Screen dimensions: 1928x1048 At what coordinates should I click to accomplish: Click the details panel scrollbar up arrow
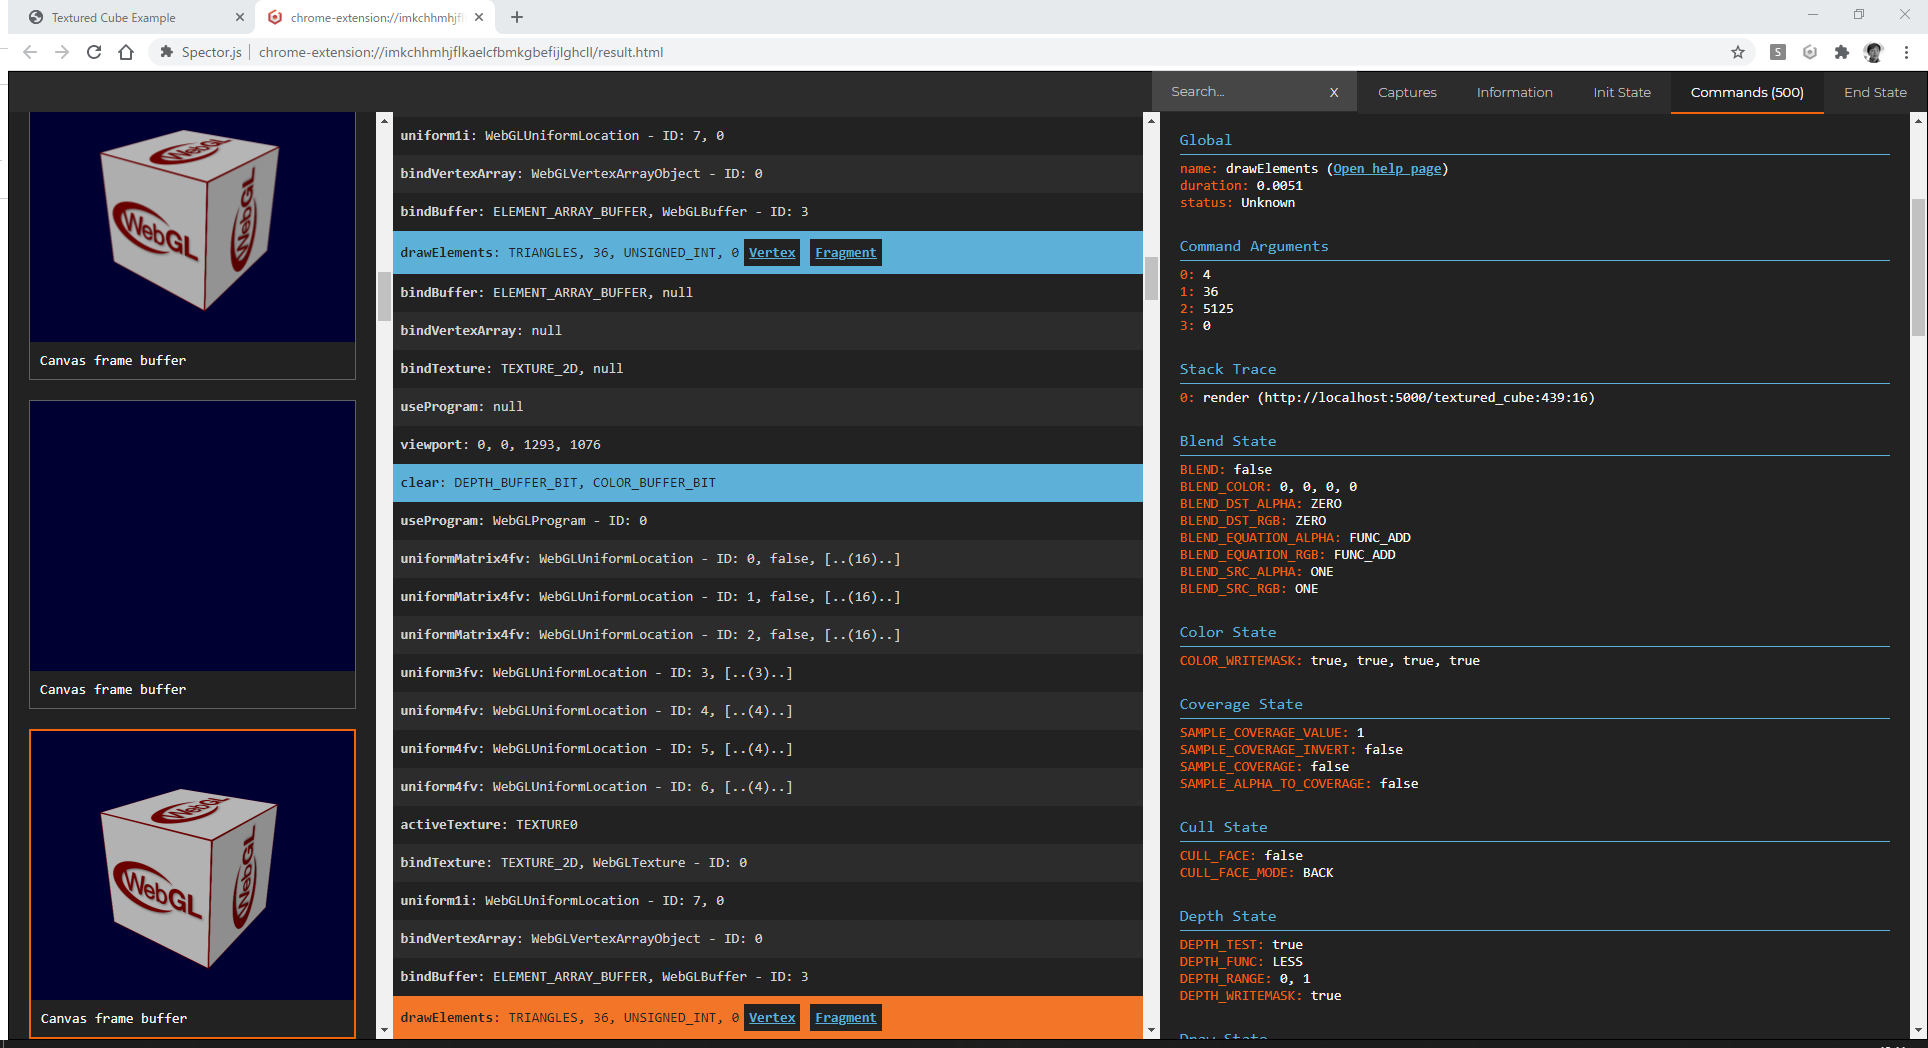1918,121
